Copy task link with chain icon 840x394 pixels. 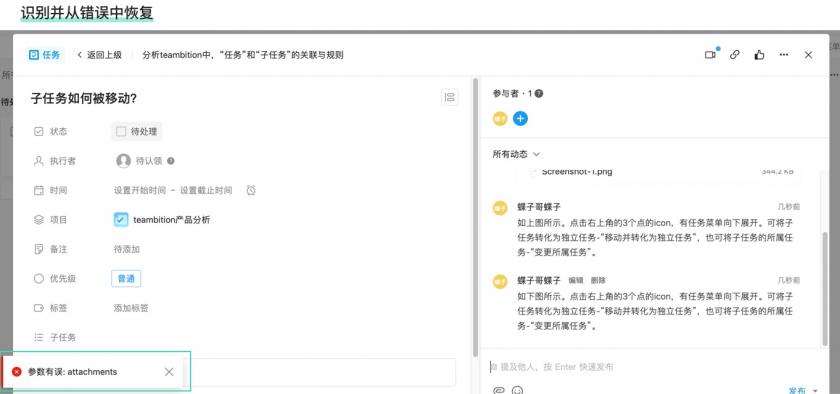coord(734,55)
